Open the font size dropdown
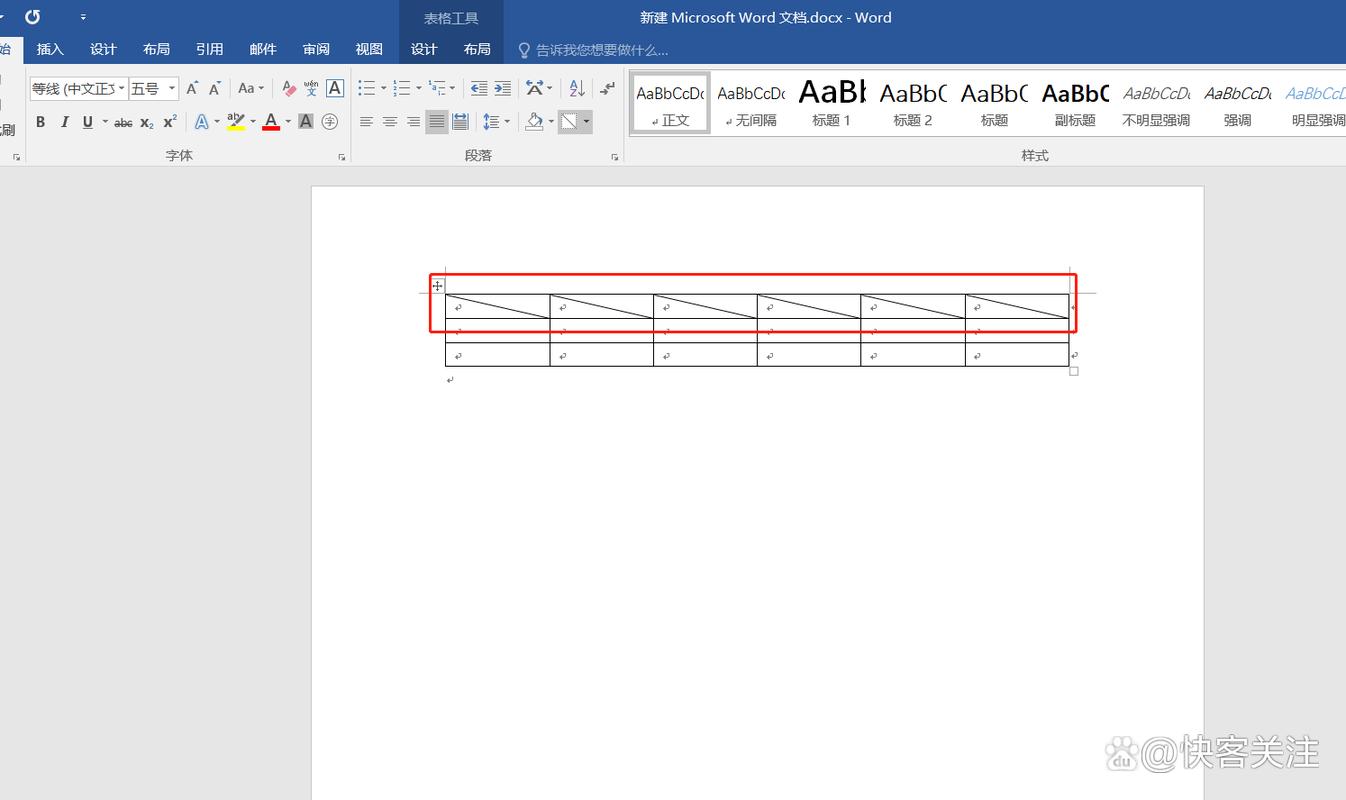Viewport: 1346px width, 800px height. click(172, 89)
